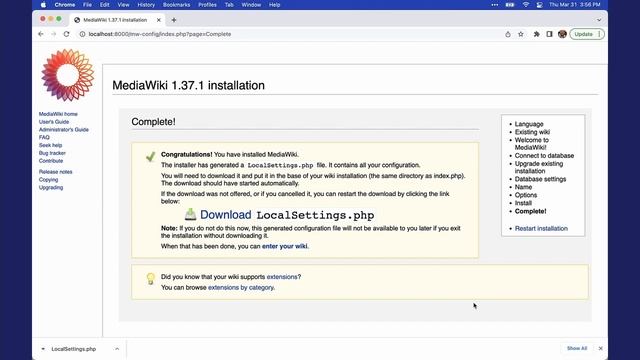
Task: Go forward to the next page
Action: [53, 34]
